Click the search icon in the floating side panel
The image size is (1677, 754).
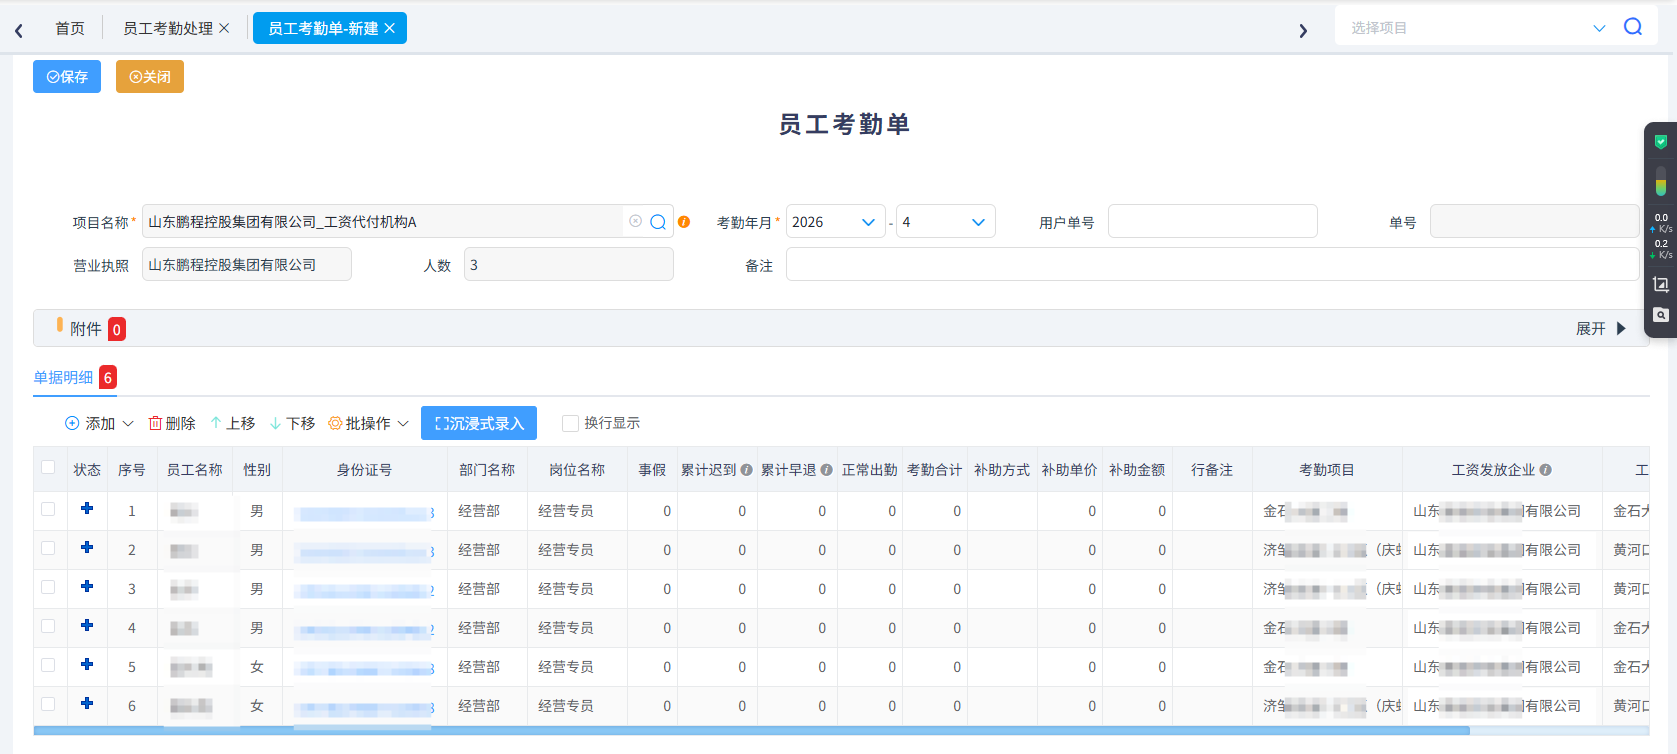[x=1661, y=315]
